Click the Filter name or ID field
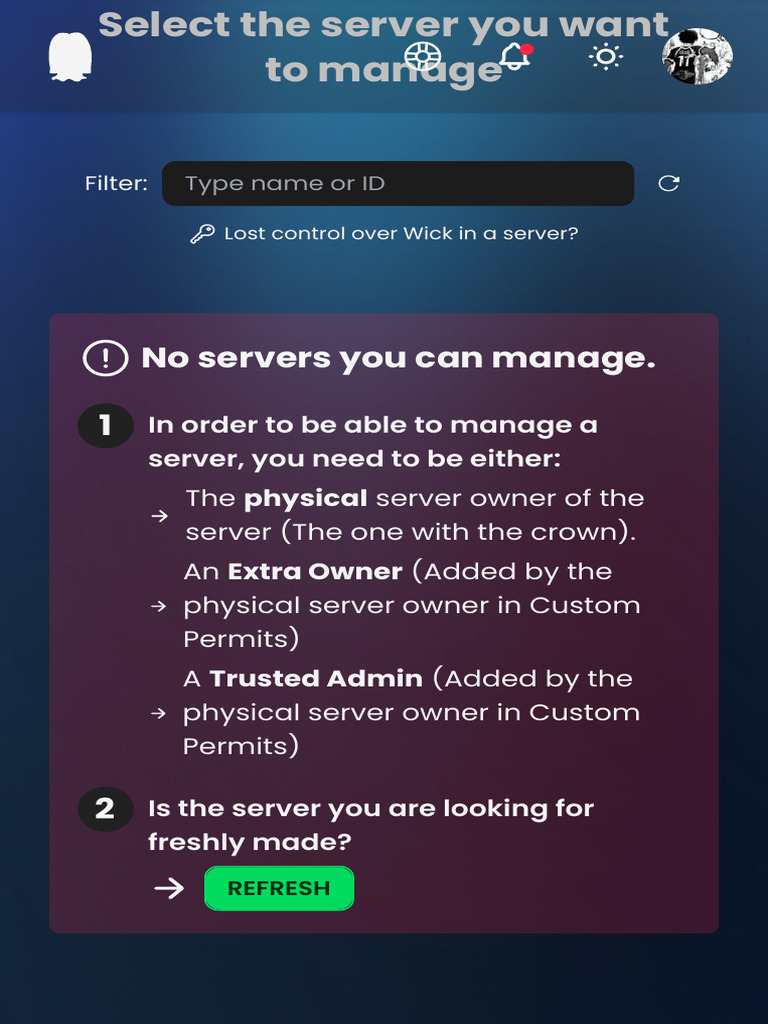The height and width of the screenshot is (1024, 768). coord(398,184)
